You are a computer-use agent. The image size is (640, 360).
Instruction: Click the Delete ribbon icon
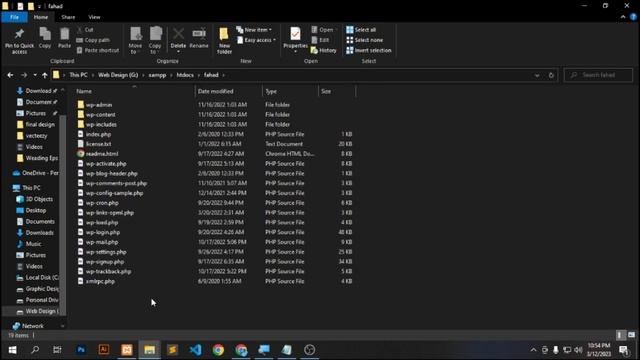pos(178,34)
